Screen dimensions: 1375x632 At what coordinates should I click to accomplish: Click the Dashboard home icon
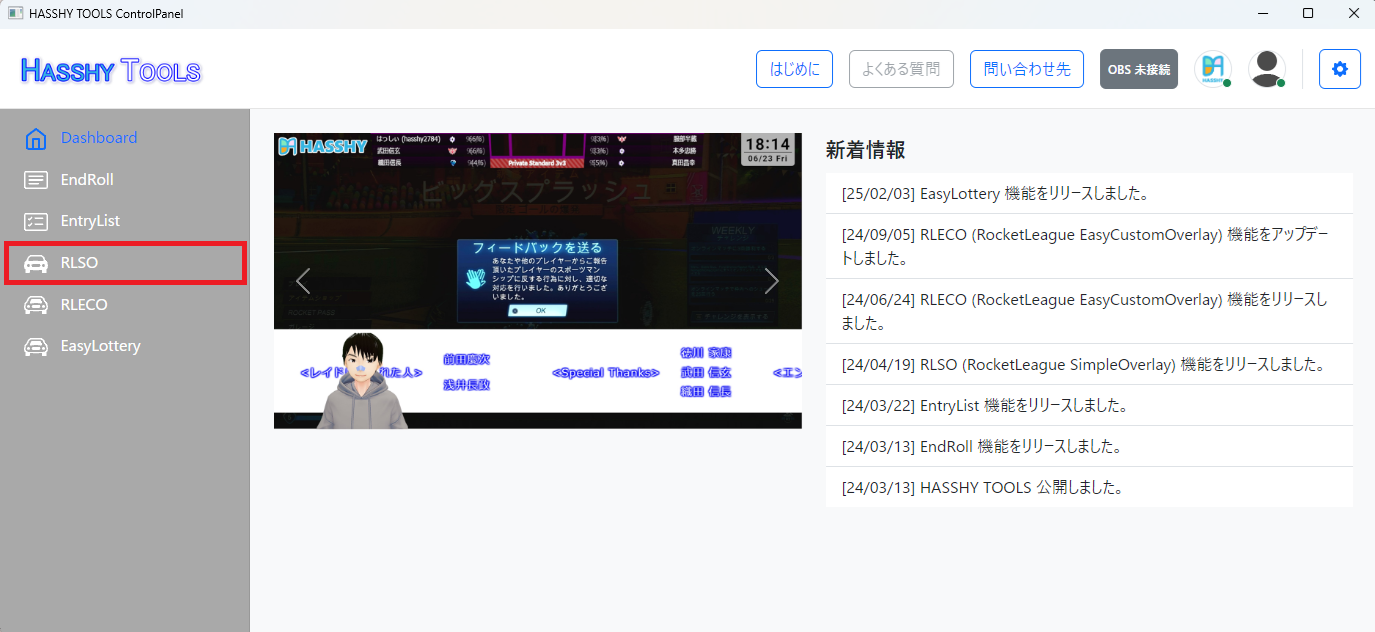[x=36, y=138]
